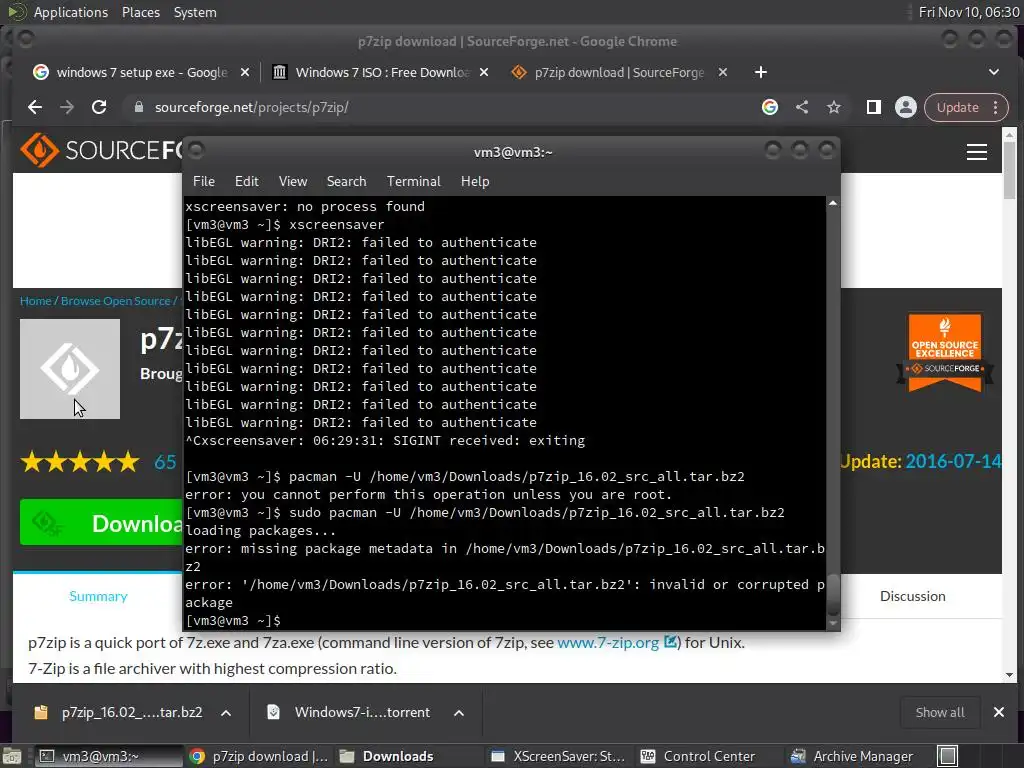Click the Open Source Excellence badge

(945, 353)
